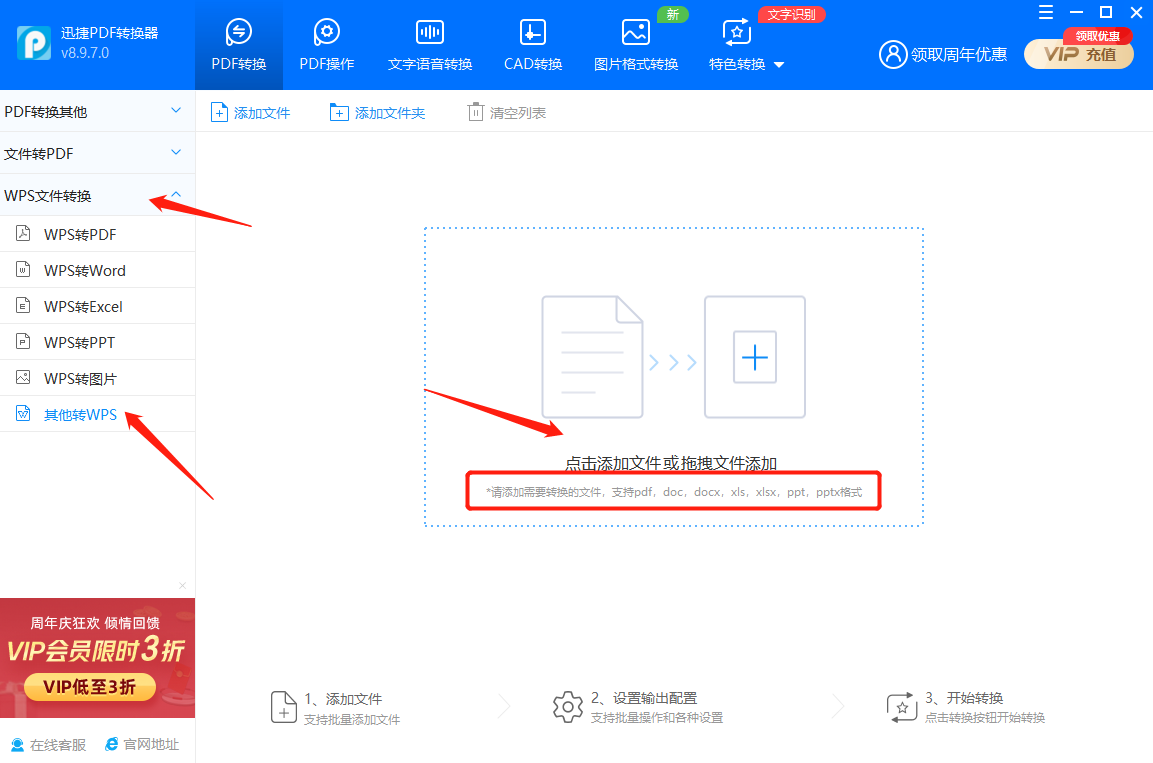Open the PDF转换 tab icon

(239, 33)
